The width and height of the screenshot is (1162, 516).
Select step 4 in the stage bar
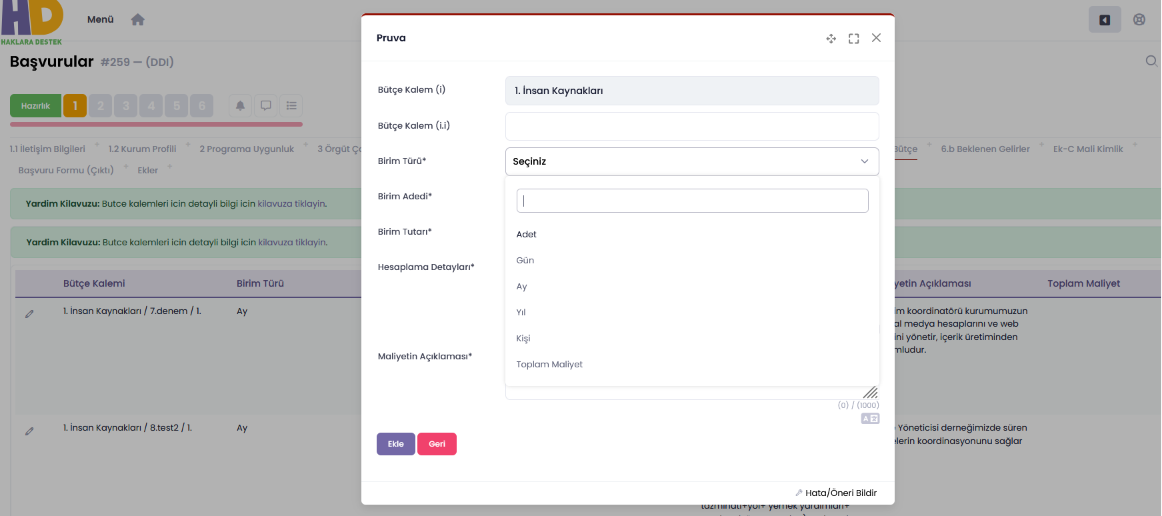(150, 106)
